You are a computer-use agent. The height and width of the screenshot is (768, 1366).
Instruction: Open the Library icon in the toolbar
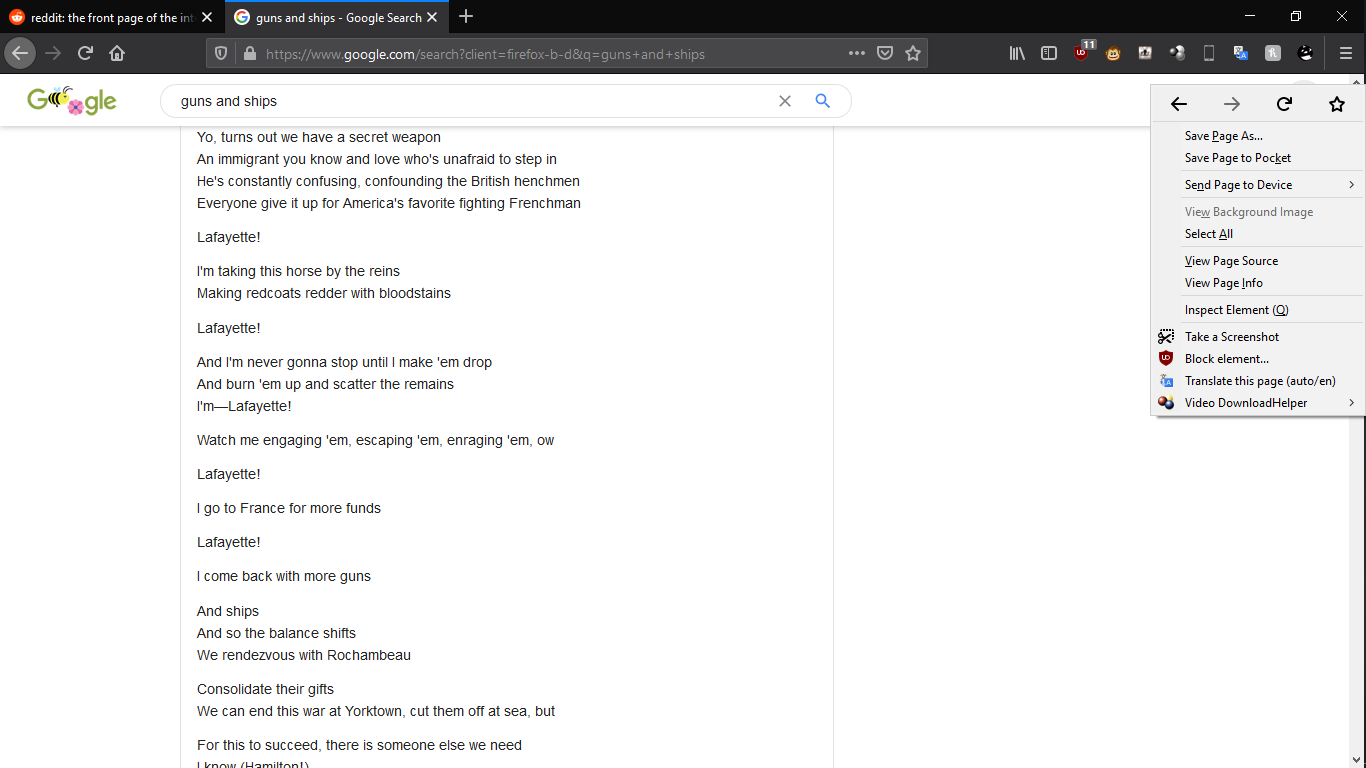point(1017,54)
